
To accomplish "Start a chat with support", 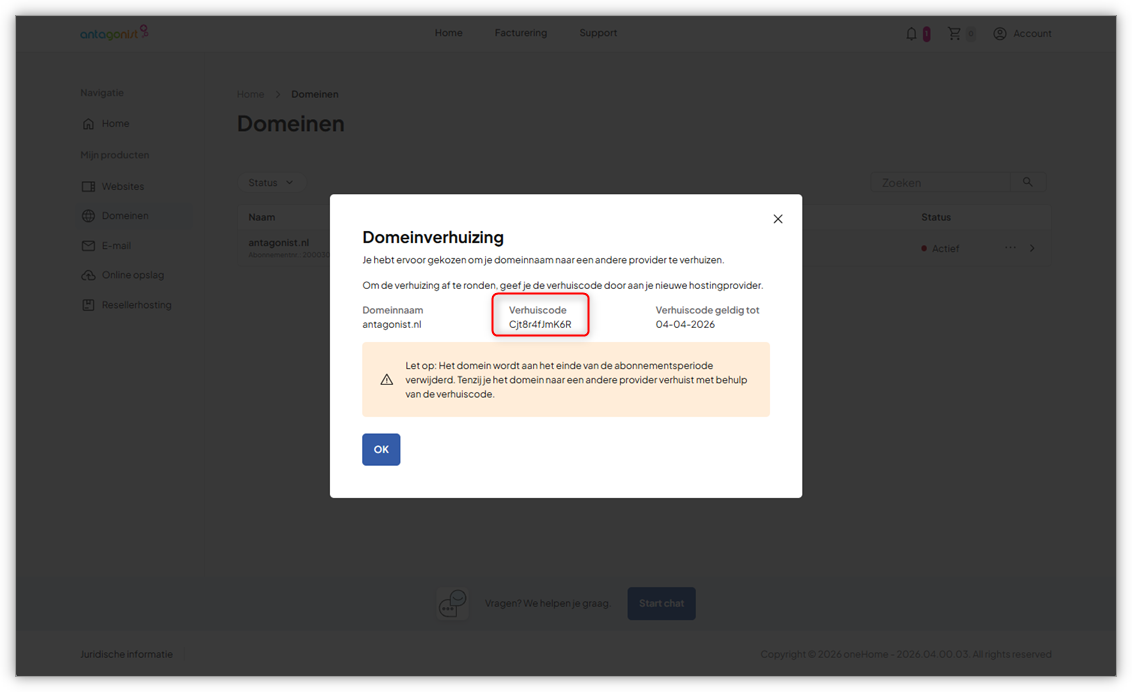I will [661, 603].
